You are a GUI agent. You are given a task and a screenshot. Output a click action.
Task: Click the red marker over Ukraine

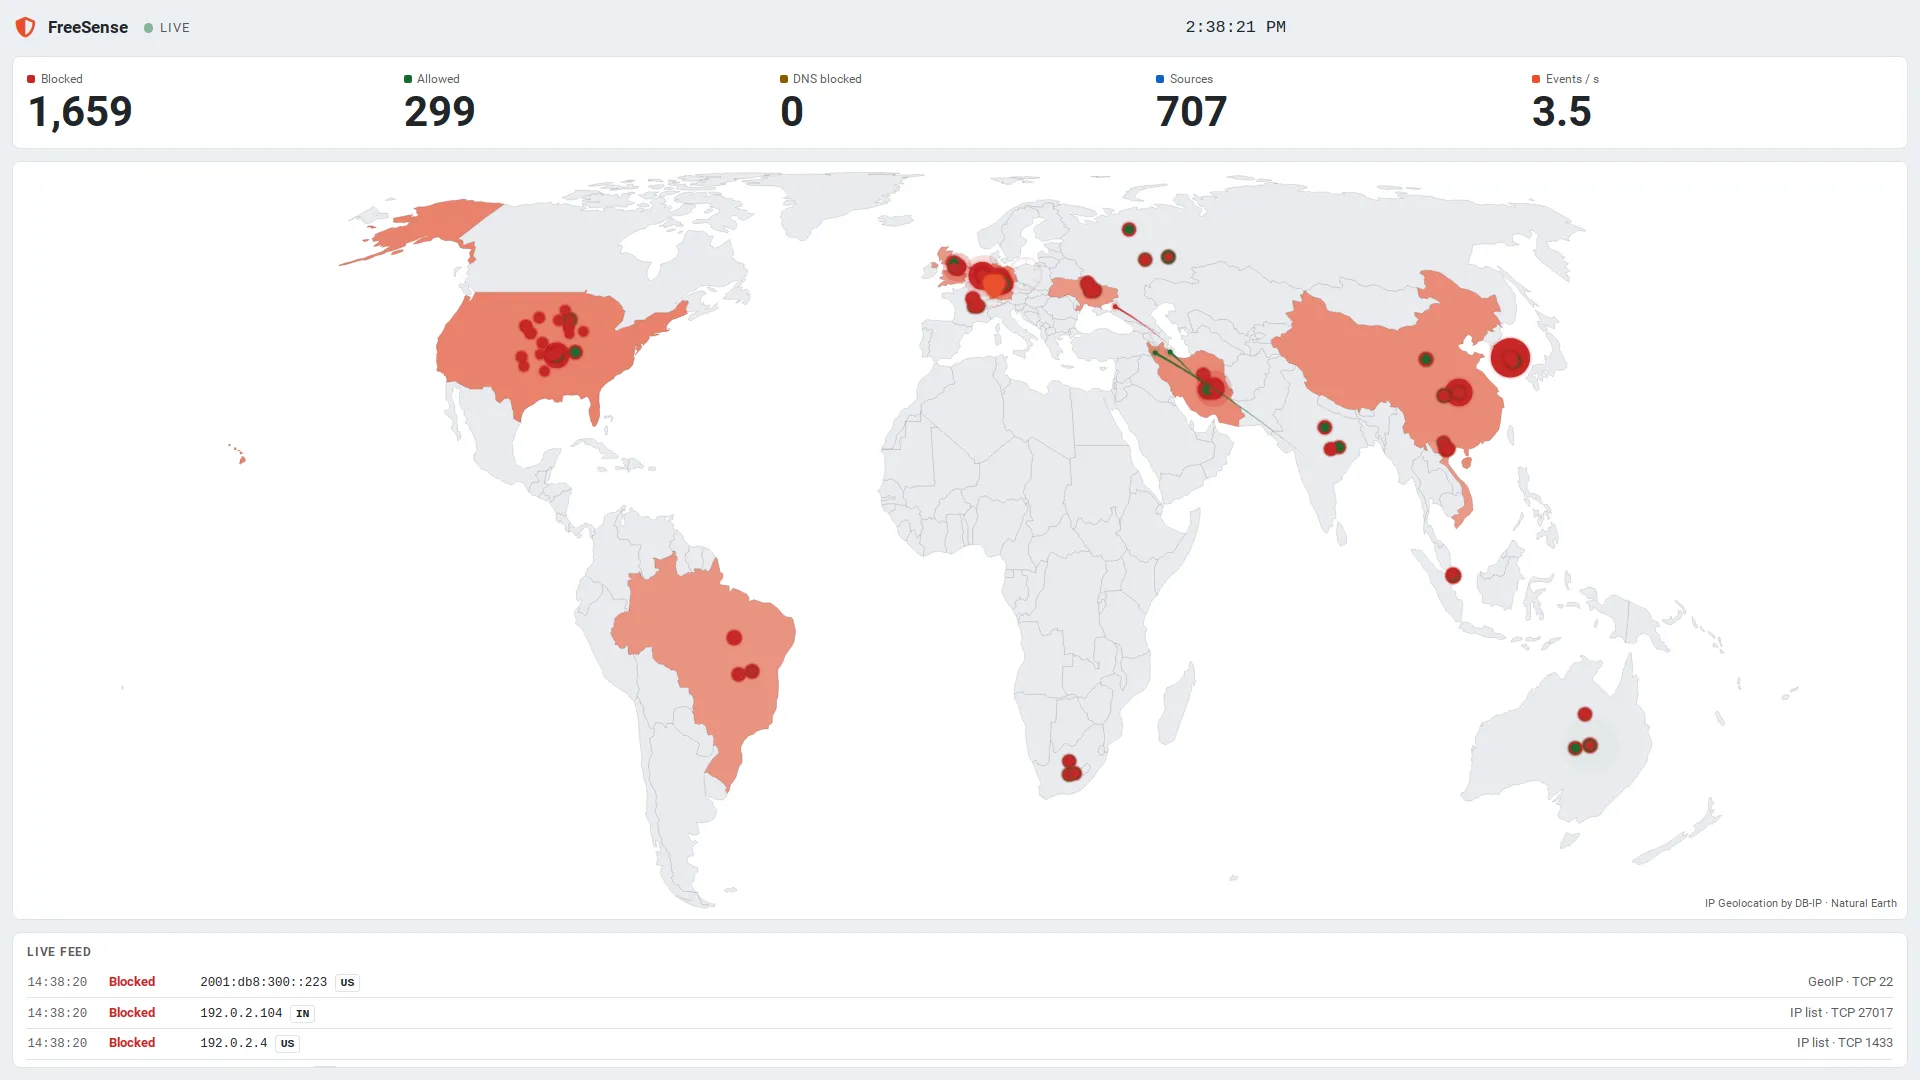(1090, 288)
